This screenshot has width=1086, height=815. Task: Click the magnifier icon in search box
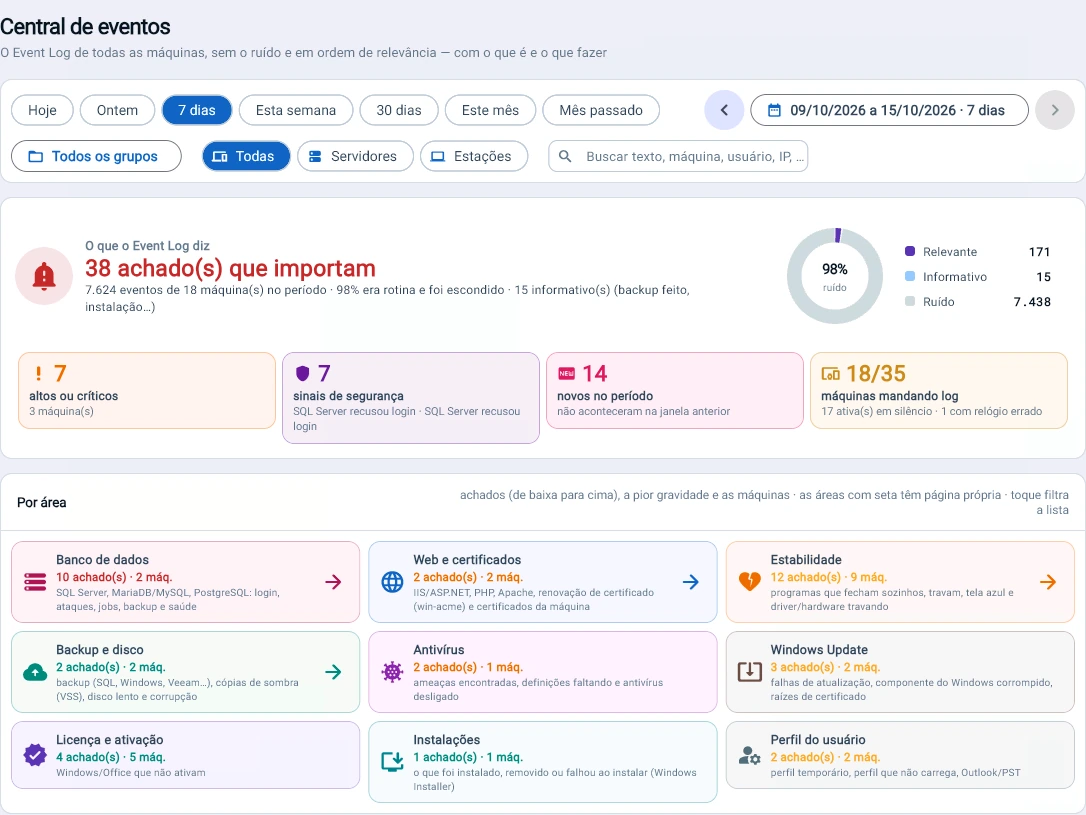click(565, 156)
